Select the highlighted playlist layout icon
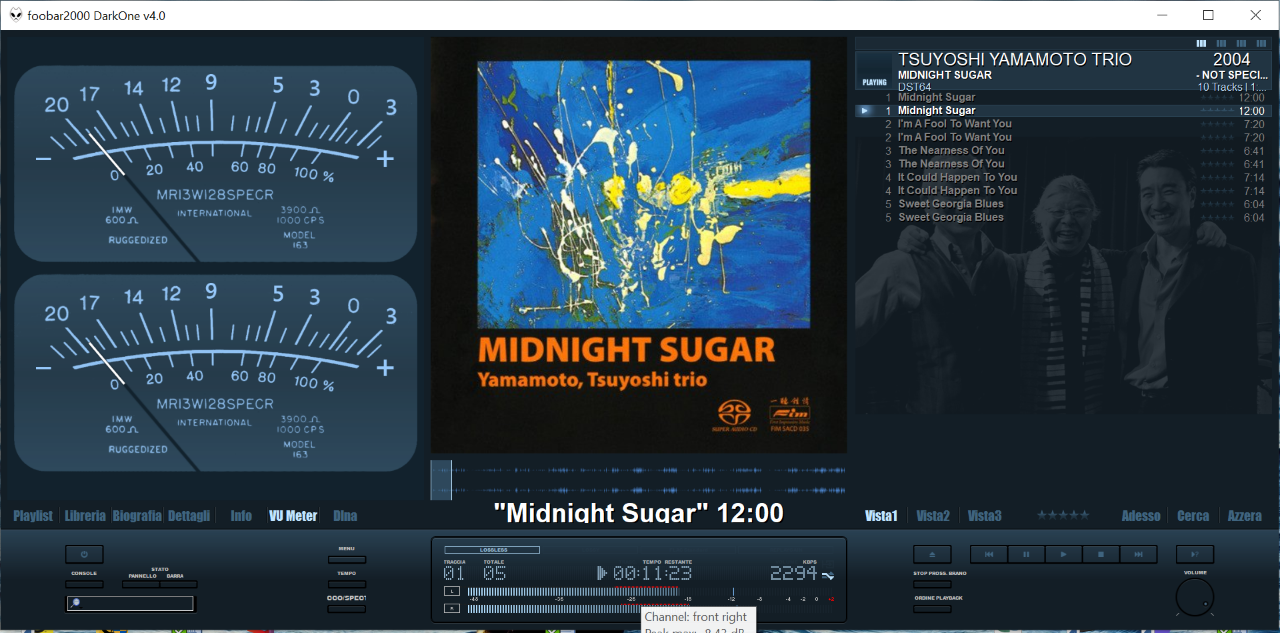 [1201, 44]
